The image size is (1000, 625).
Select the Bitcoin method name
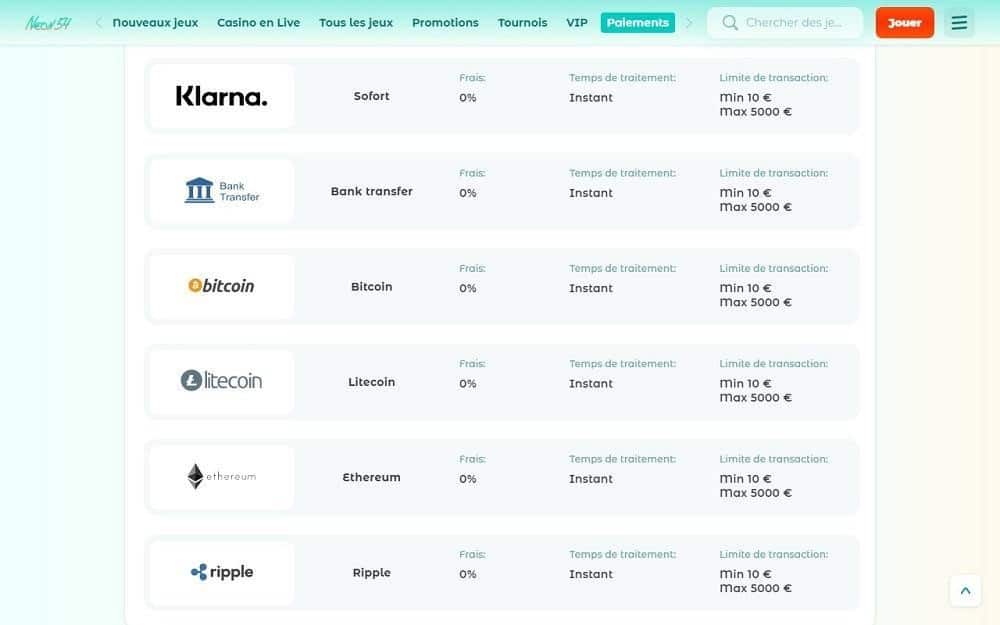[x=371, y=287]
